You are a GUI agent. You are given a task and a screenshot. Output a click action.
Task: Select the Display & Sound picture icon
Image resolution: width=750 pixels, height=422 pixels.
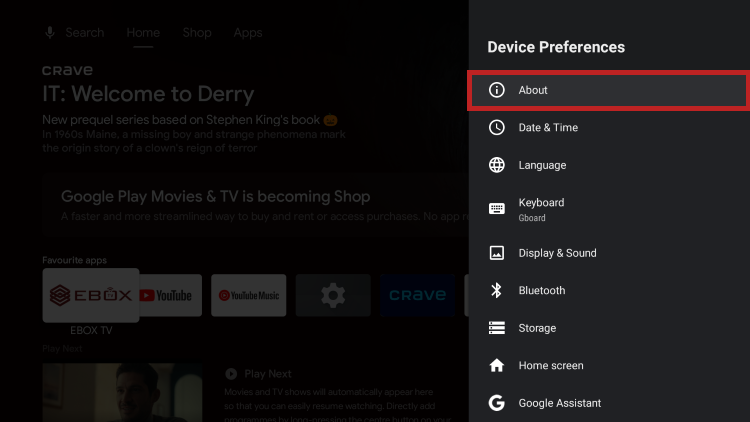(x=496, y=253)
